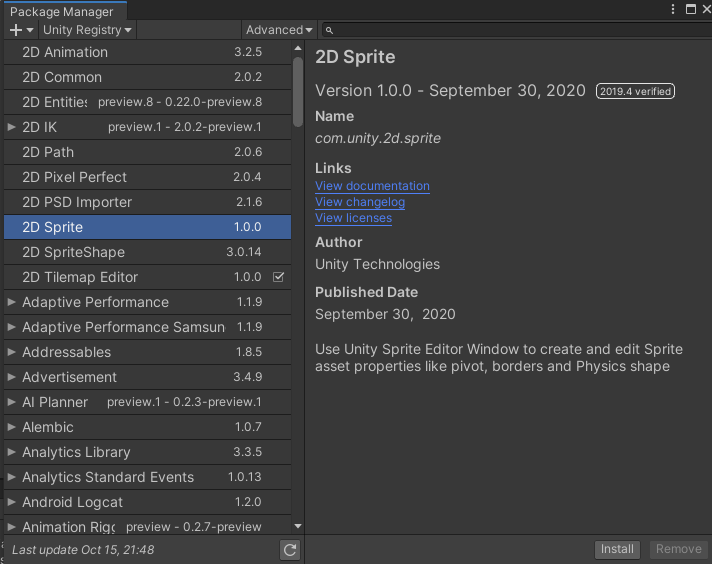This screenshot has width=712, height=564.
Task: Maximize the Package Manager window
Action: point(691,9)
